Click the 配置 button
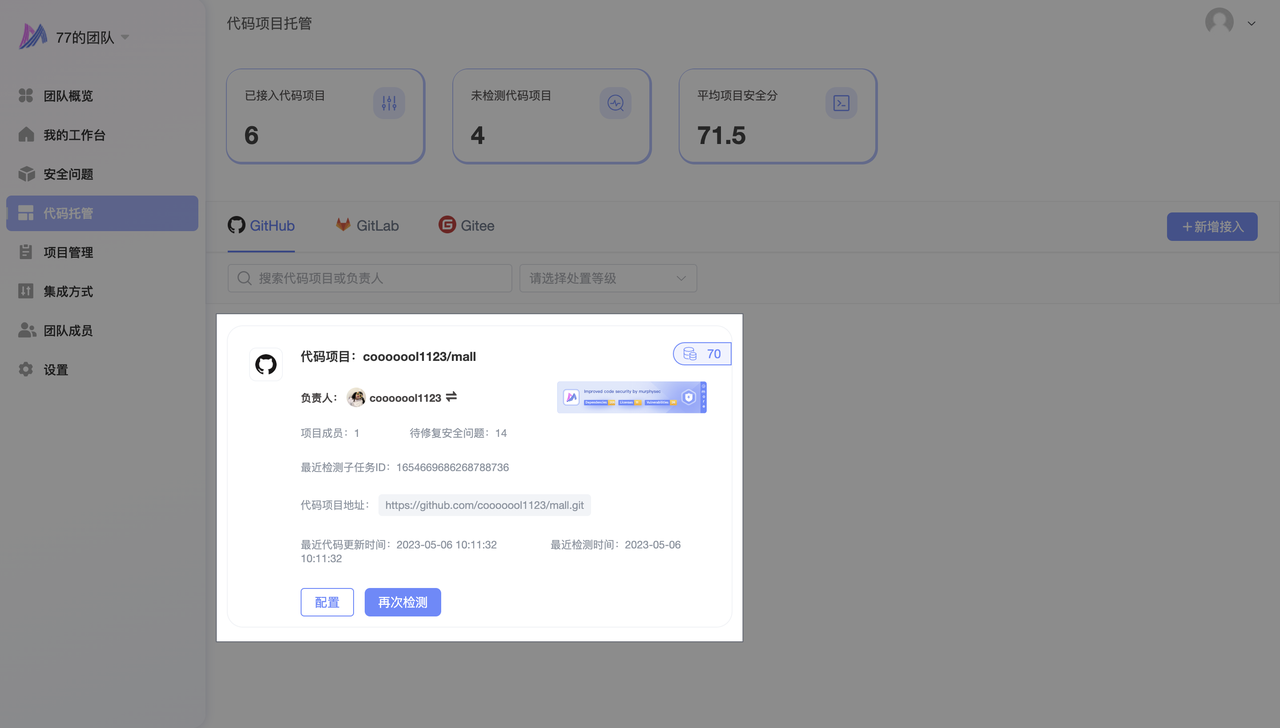The height and width of the screenshot is (728, 1280). point(327,602)
